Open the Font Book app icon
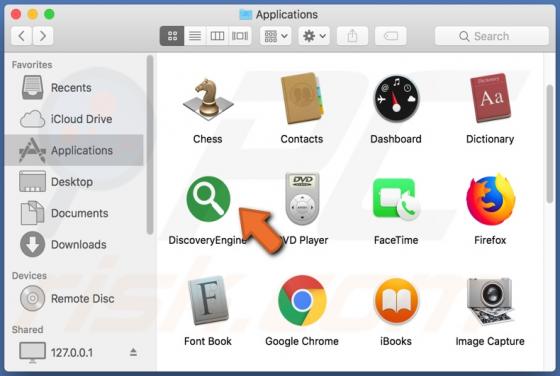Viewport: 560px width, 376px height. 208,300
